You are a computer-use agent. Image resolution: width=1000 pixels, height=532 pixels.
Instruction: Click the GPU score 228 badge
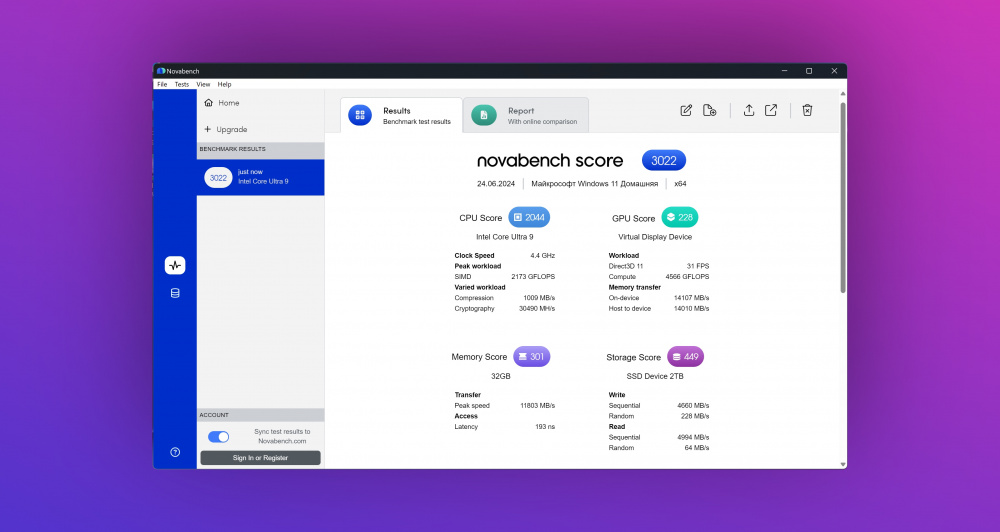click(680, 218)
